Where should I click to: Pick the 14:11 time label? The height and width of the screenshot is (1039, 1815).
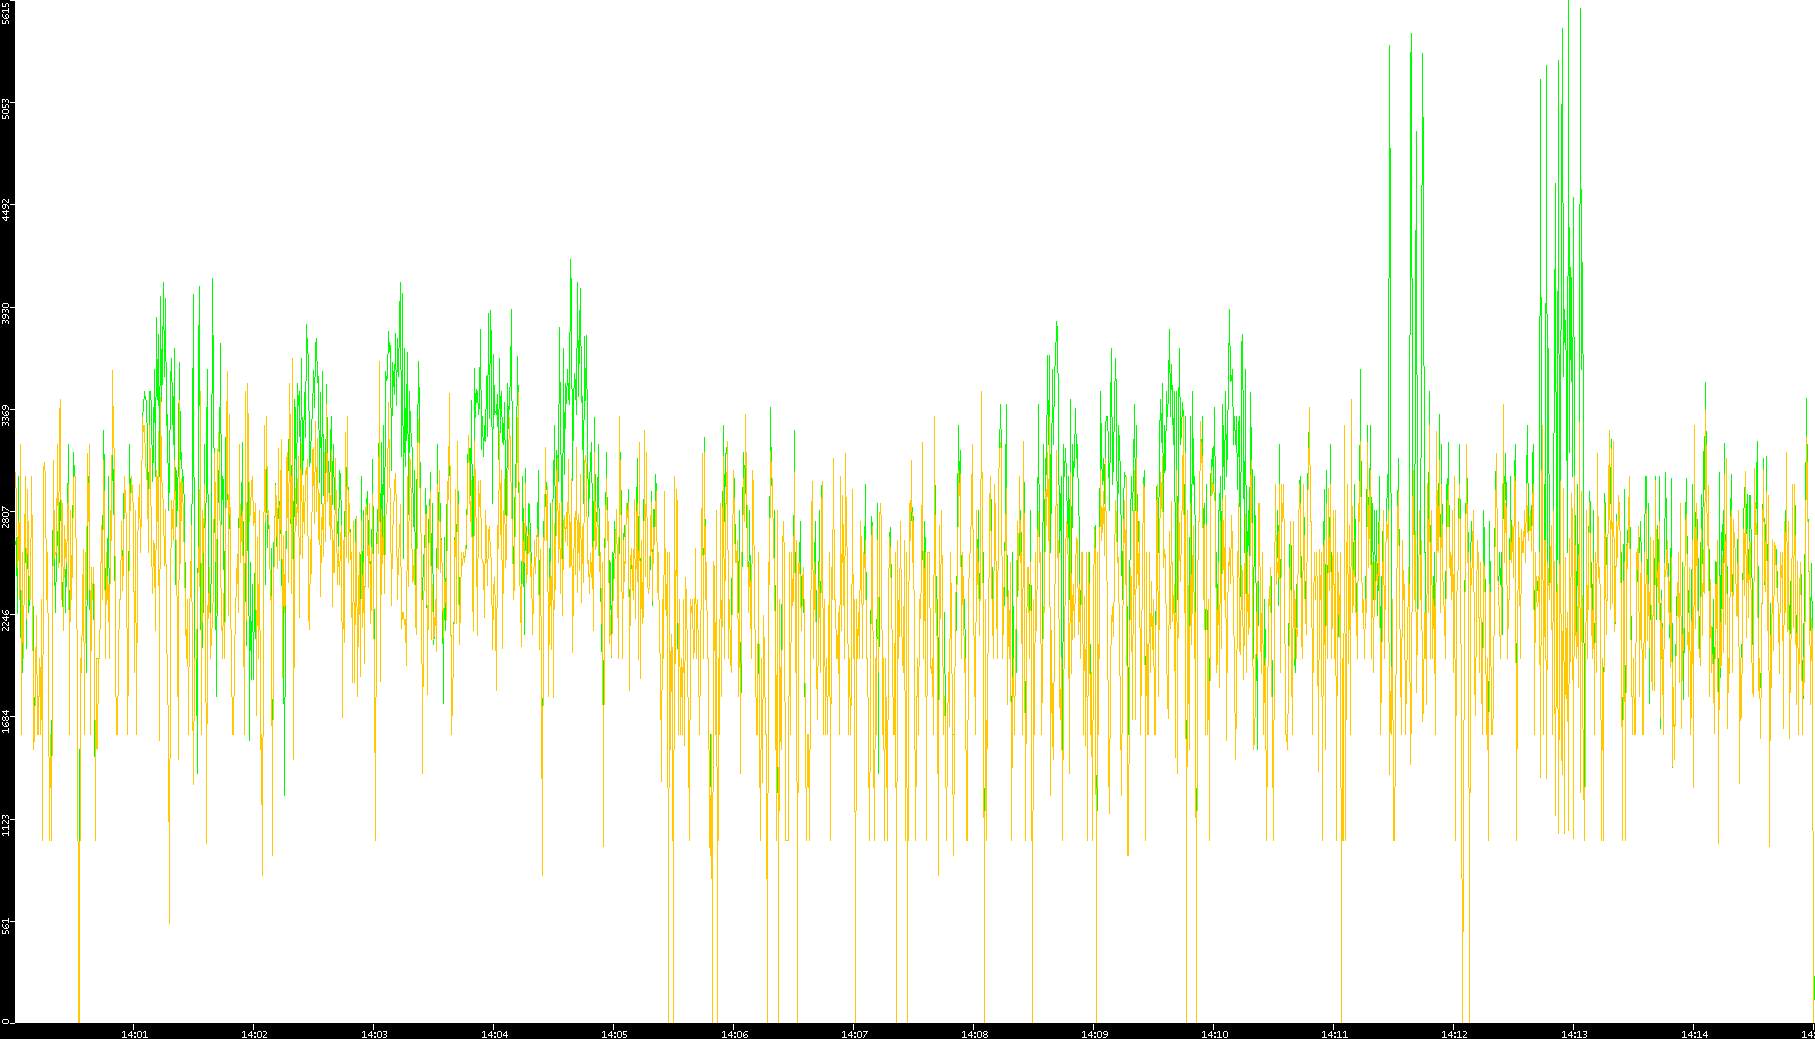[1334, 1034]
